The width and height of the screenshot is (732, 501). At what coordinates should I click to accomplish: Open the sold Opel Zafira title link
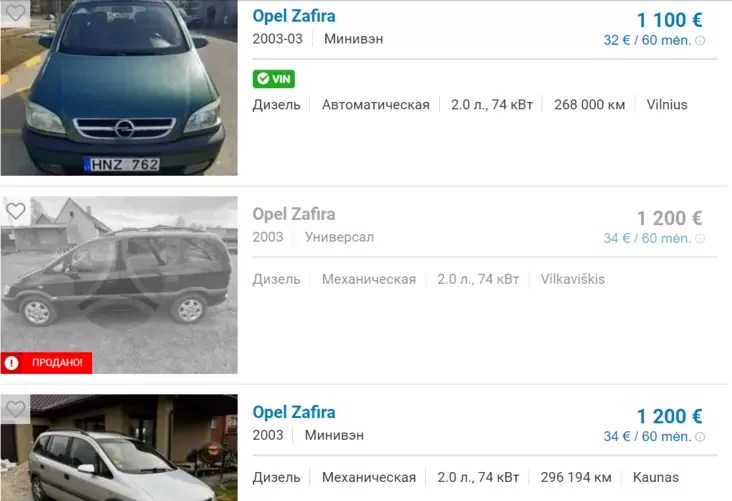[x=294, y=214]
